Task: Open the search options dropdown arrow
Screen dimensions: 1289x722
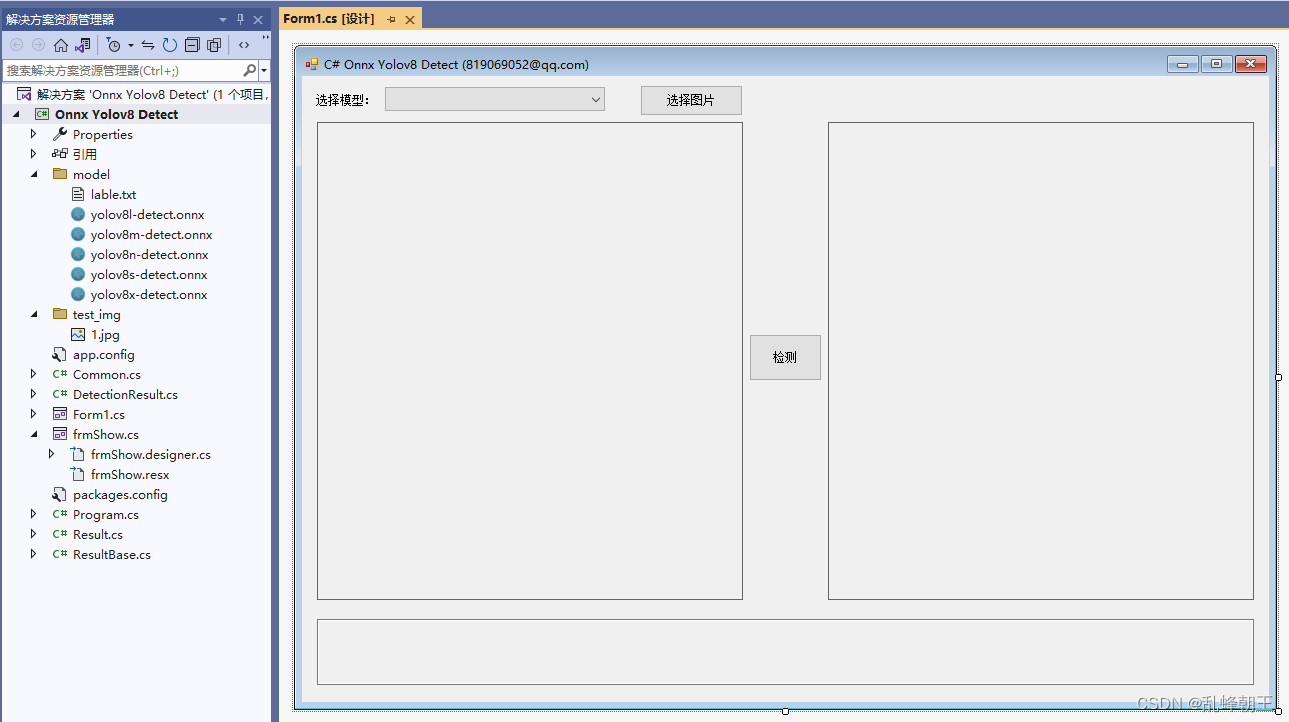Action: tap(264, 71)
